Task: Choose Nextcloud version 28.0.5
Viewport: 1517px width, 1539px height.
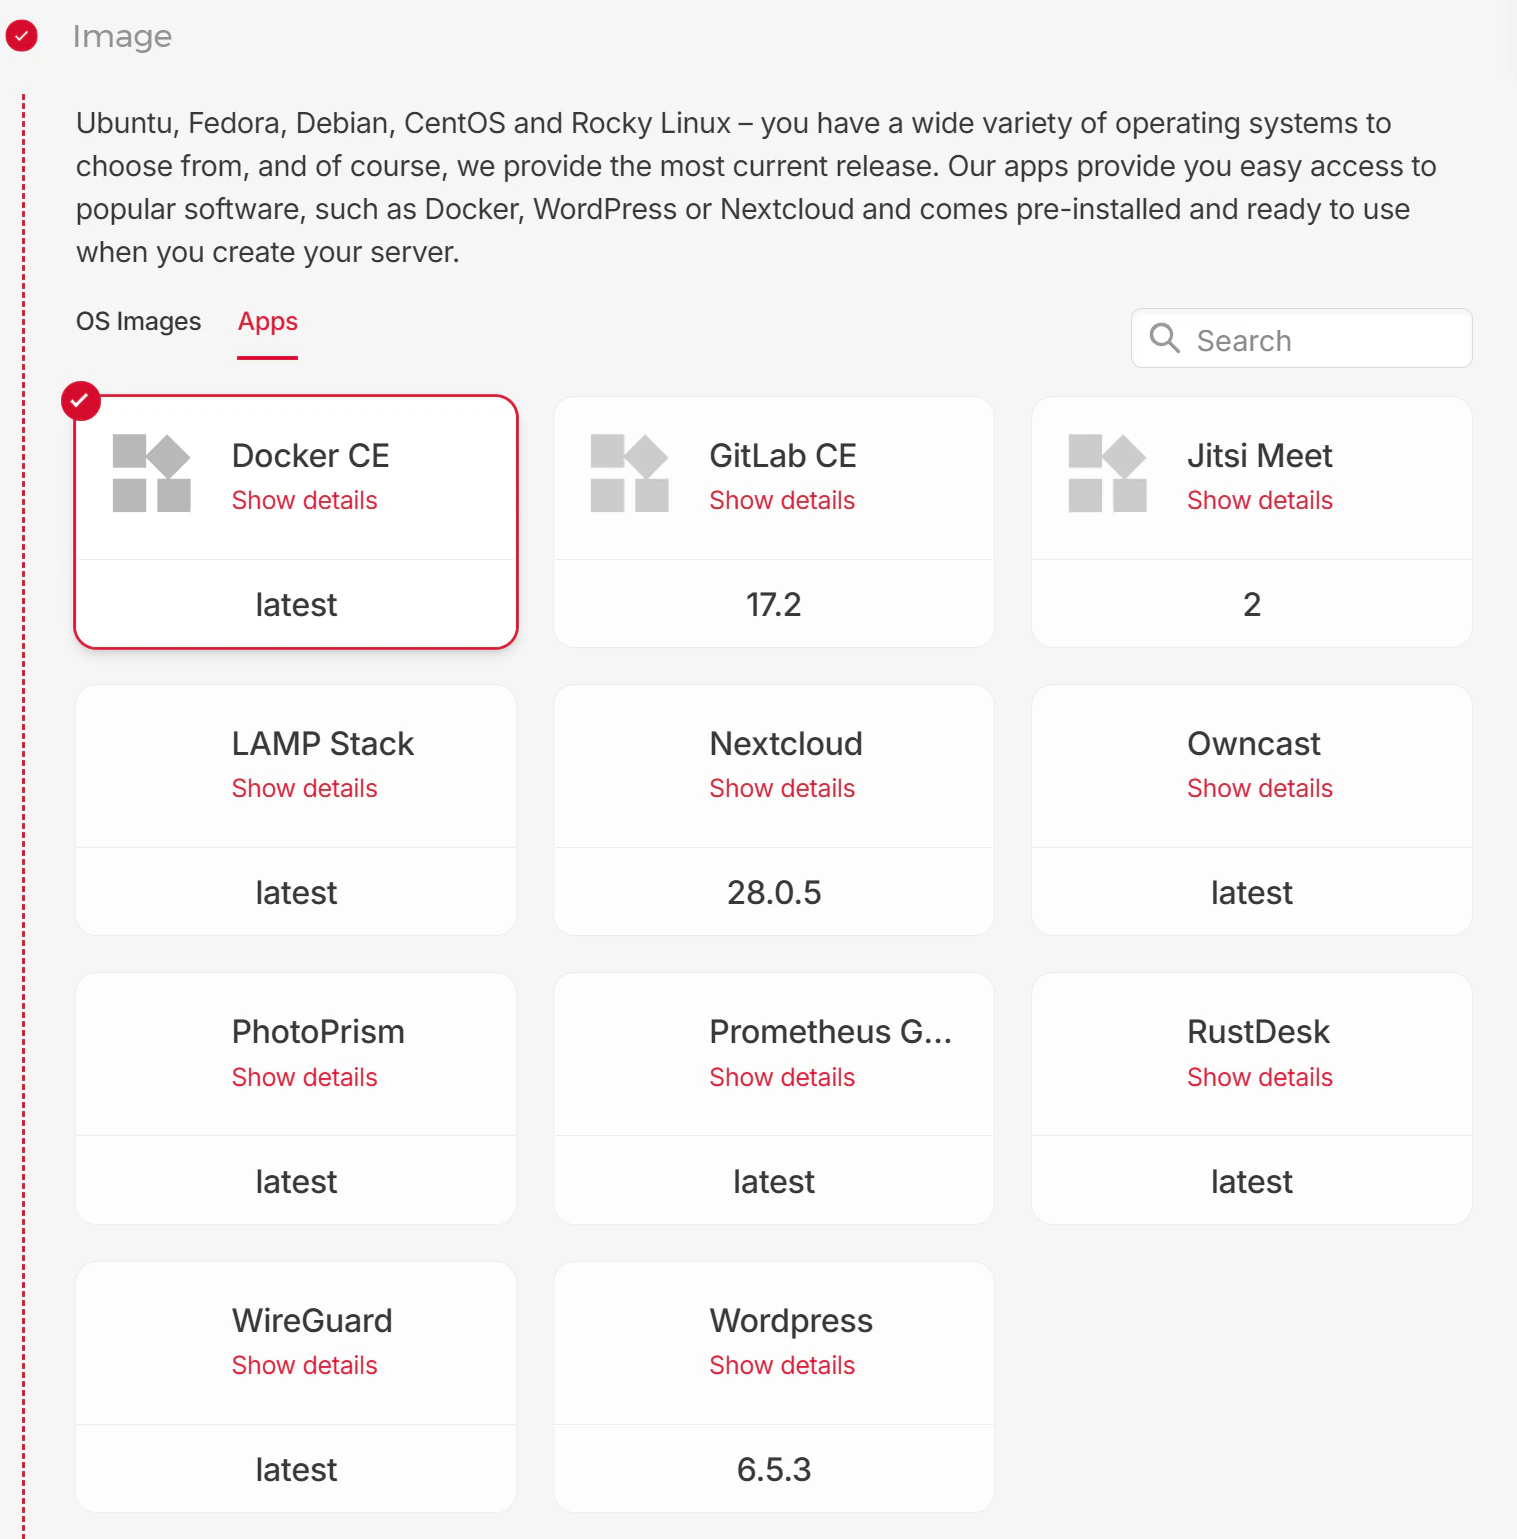Action: 774,892
